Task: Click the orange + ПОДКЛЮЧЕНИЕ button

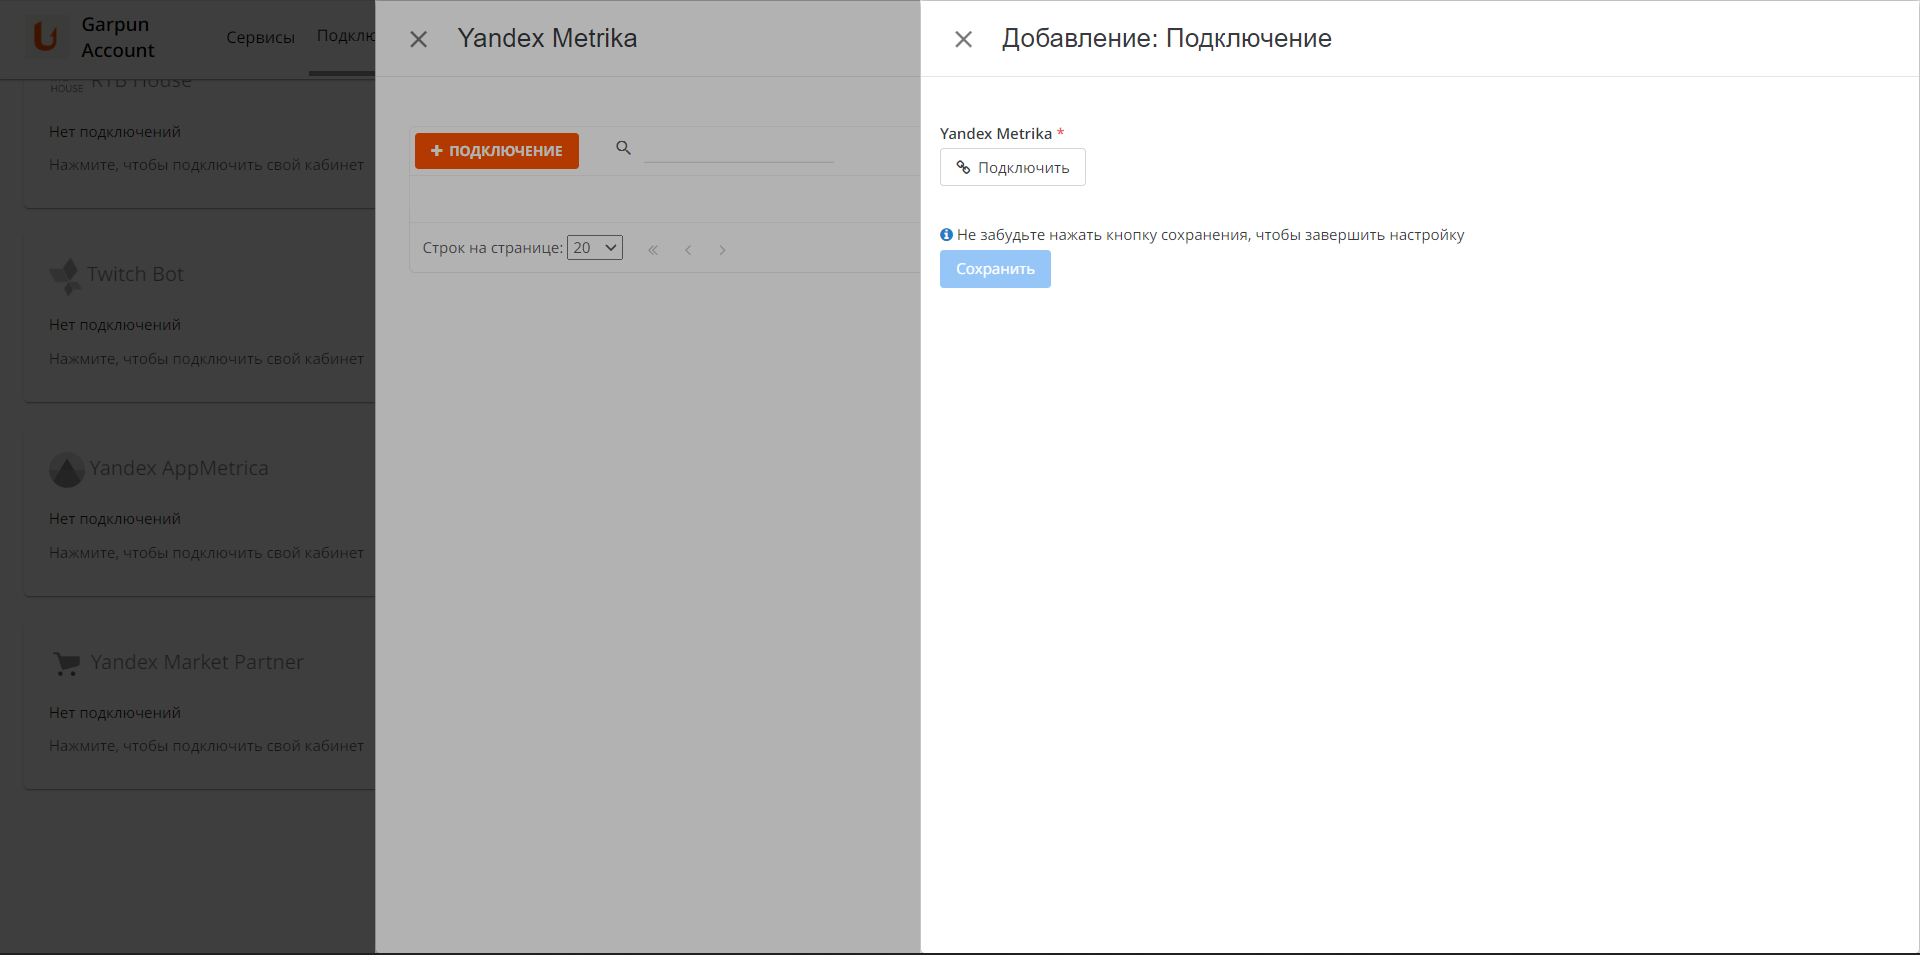Action: pyautogui.click(x=497, y=151)
